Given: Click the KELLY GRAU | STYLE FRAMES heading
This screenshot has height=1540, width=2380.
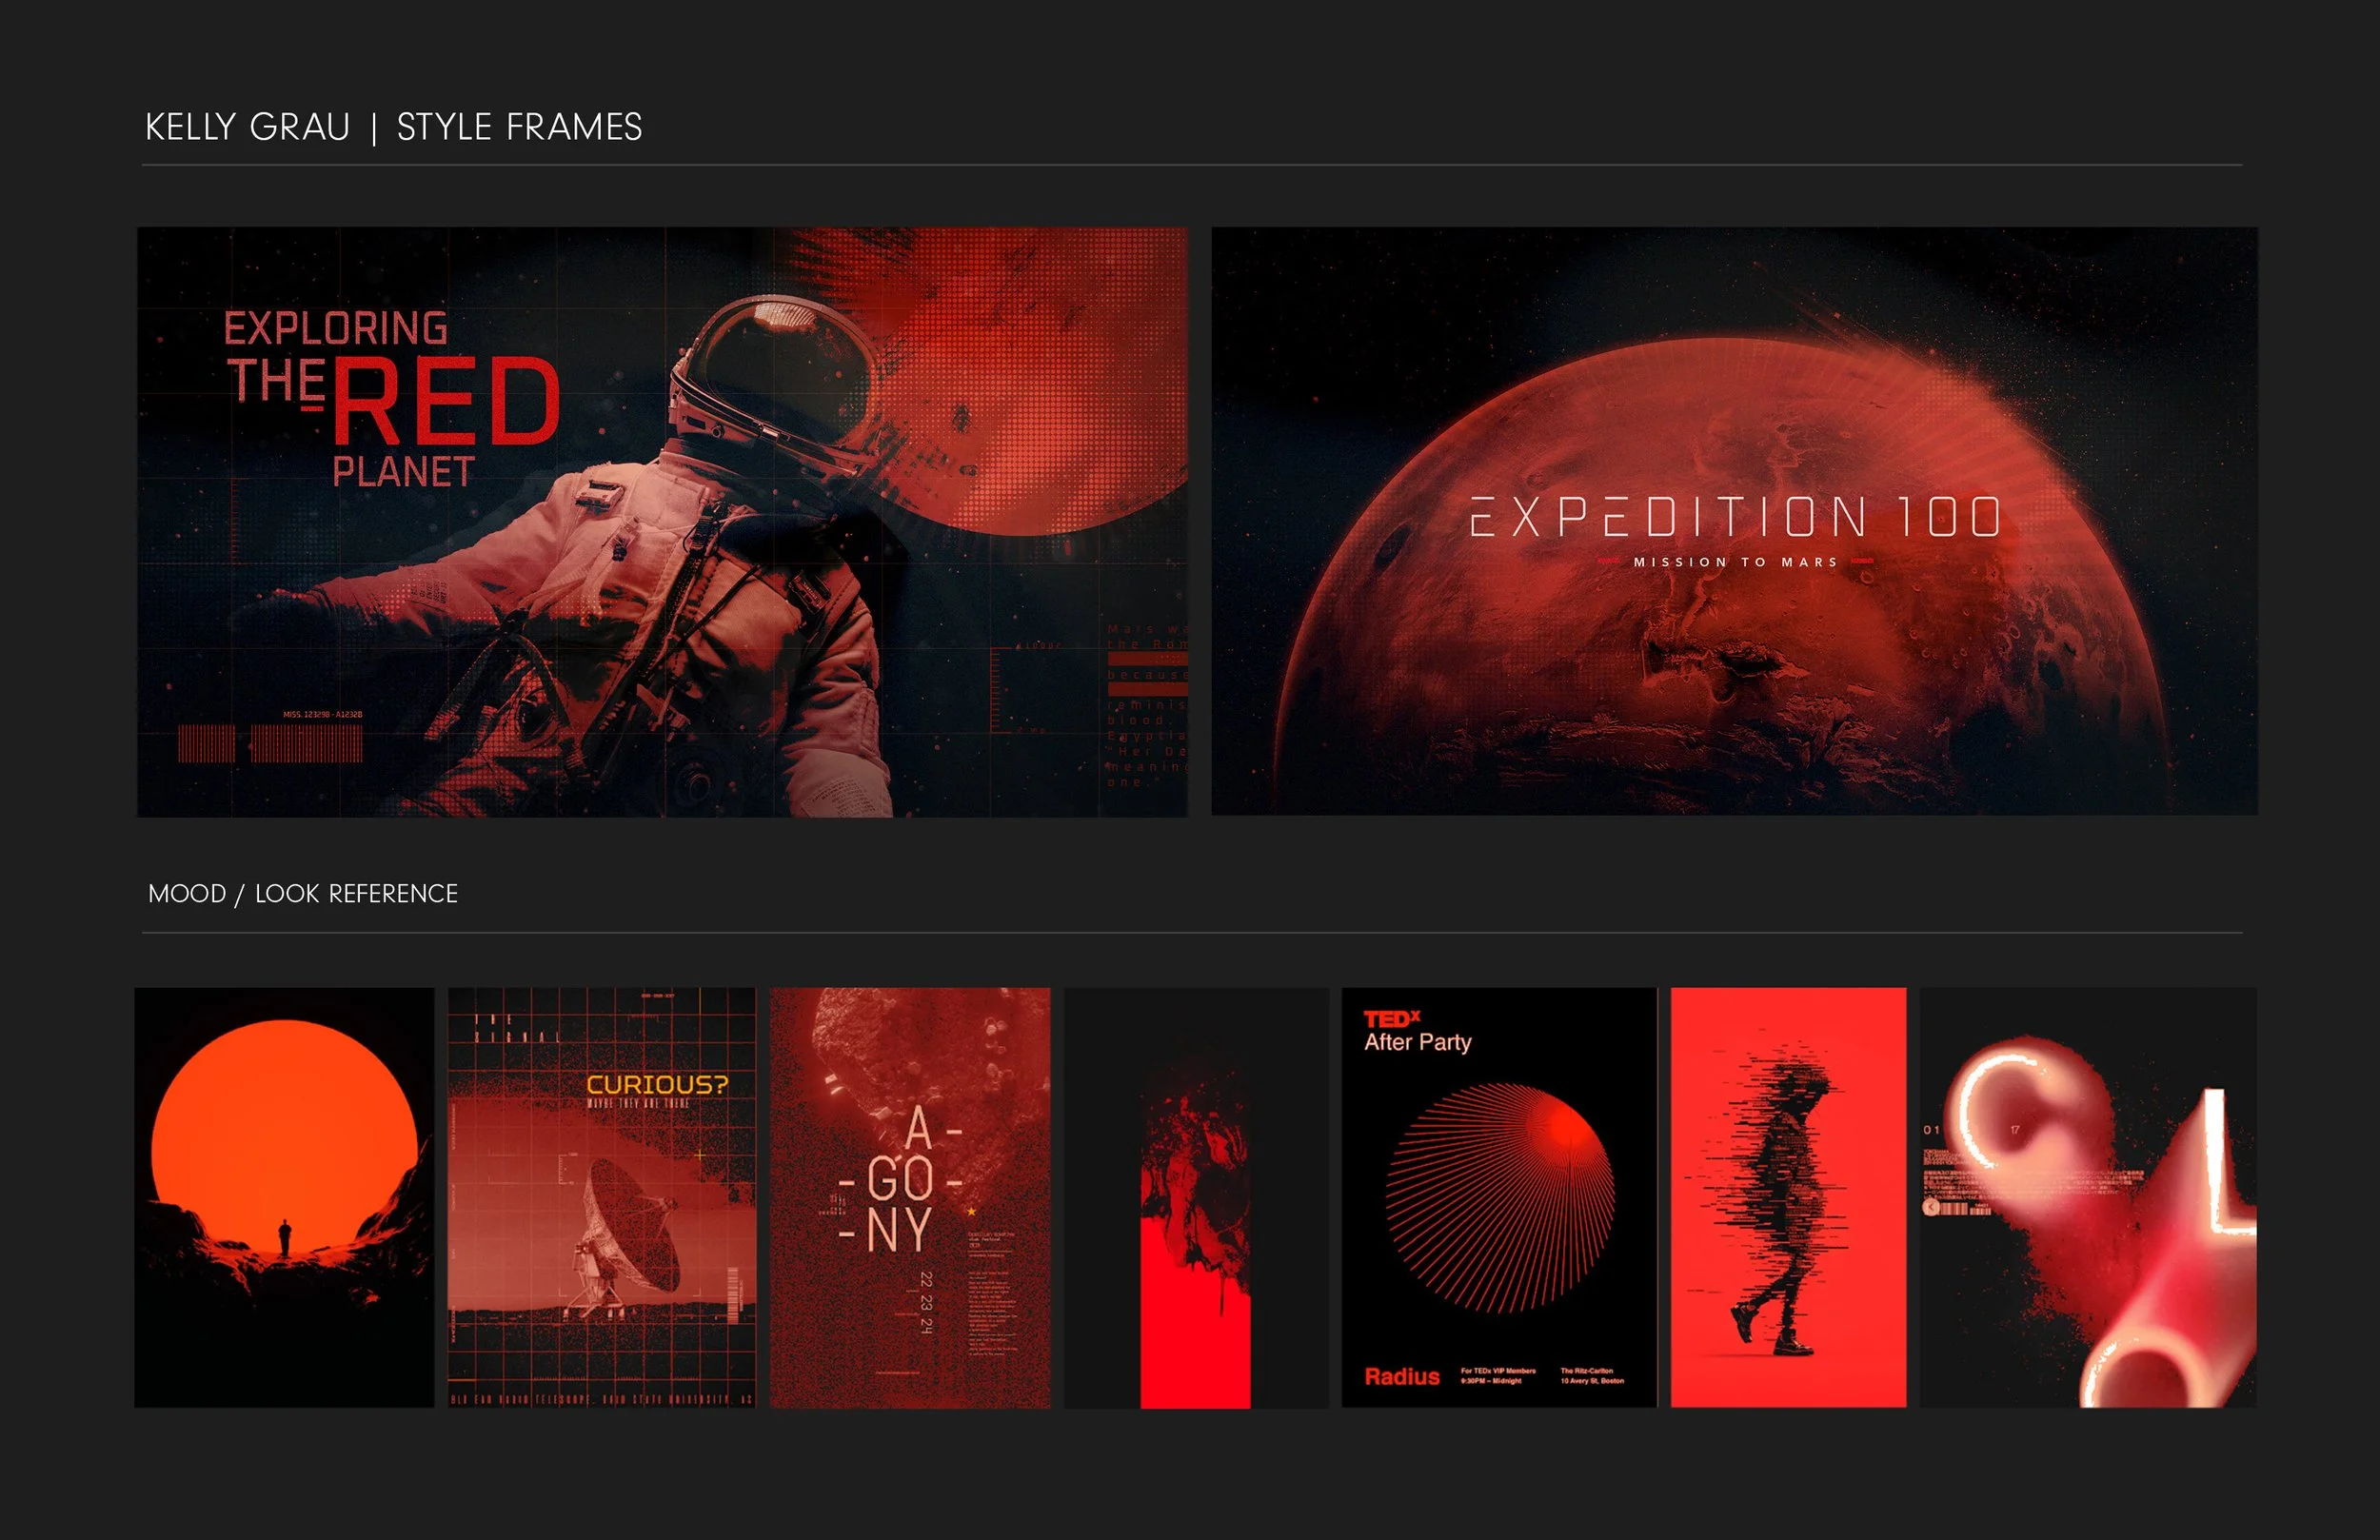Looking at the screenshot, I should coord(393,127).
